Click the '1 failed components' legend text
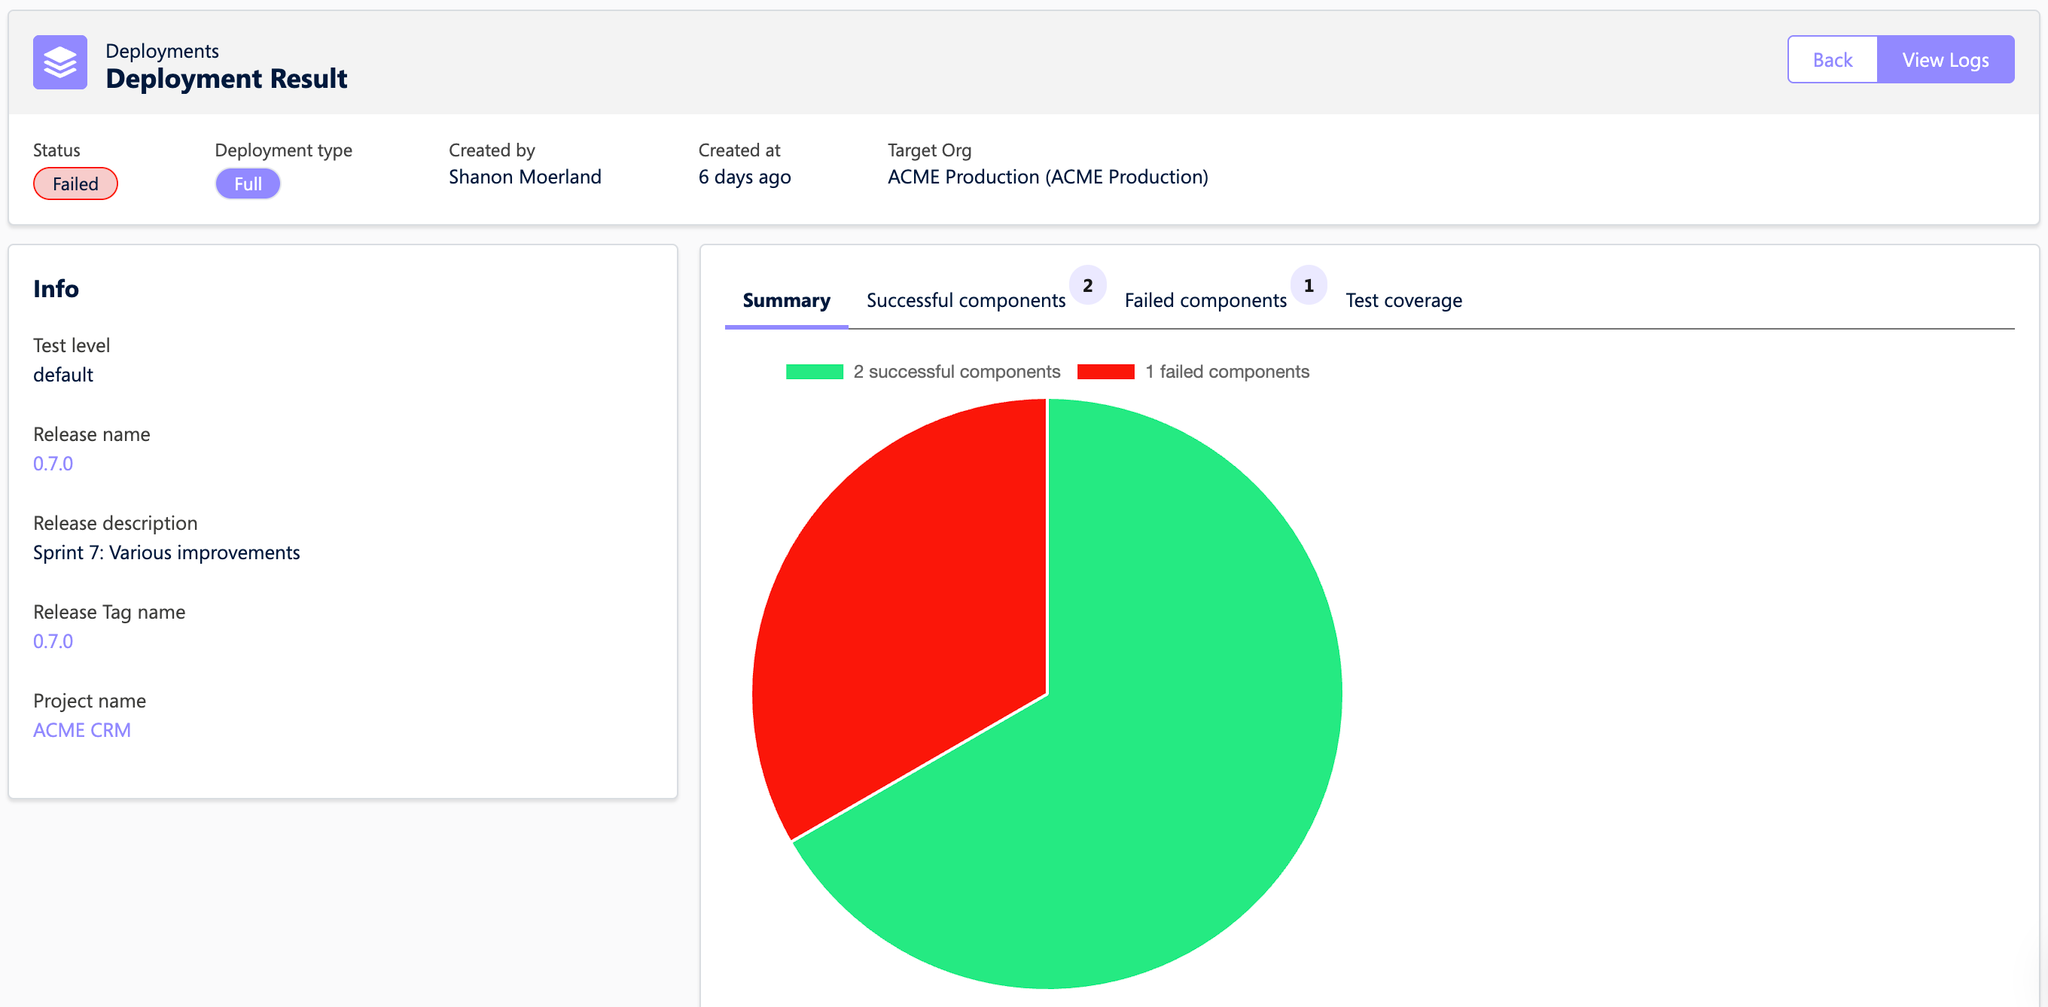Viewport: 2048px width, 1007px height. click(x=1227, y=372)
